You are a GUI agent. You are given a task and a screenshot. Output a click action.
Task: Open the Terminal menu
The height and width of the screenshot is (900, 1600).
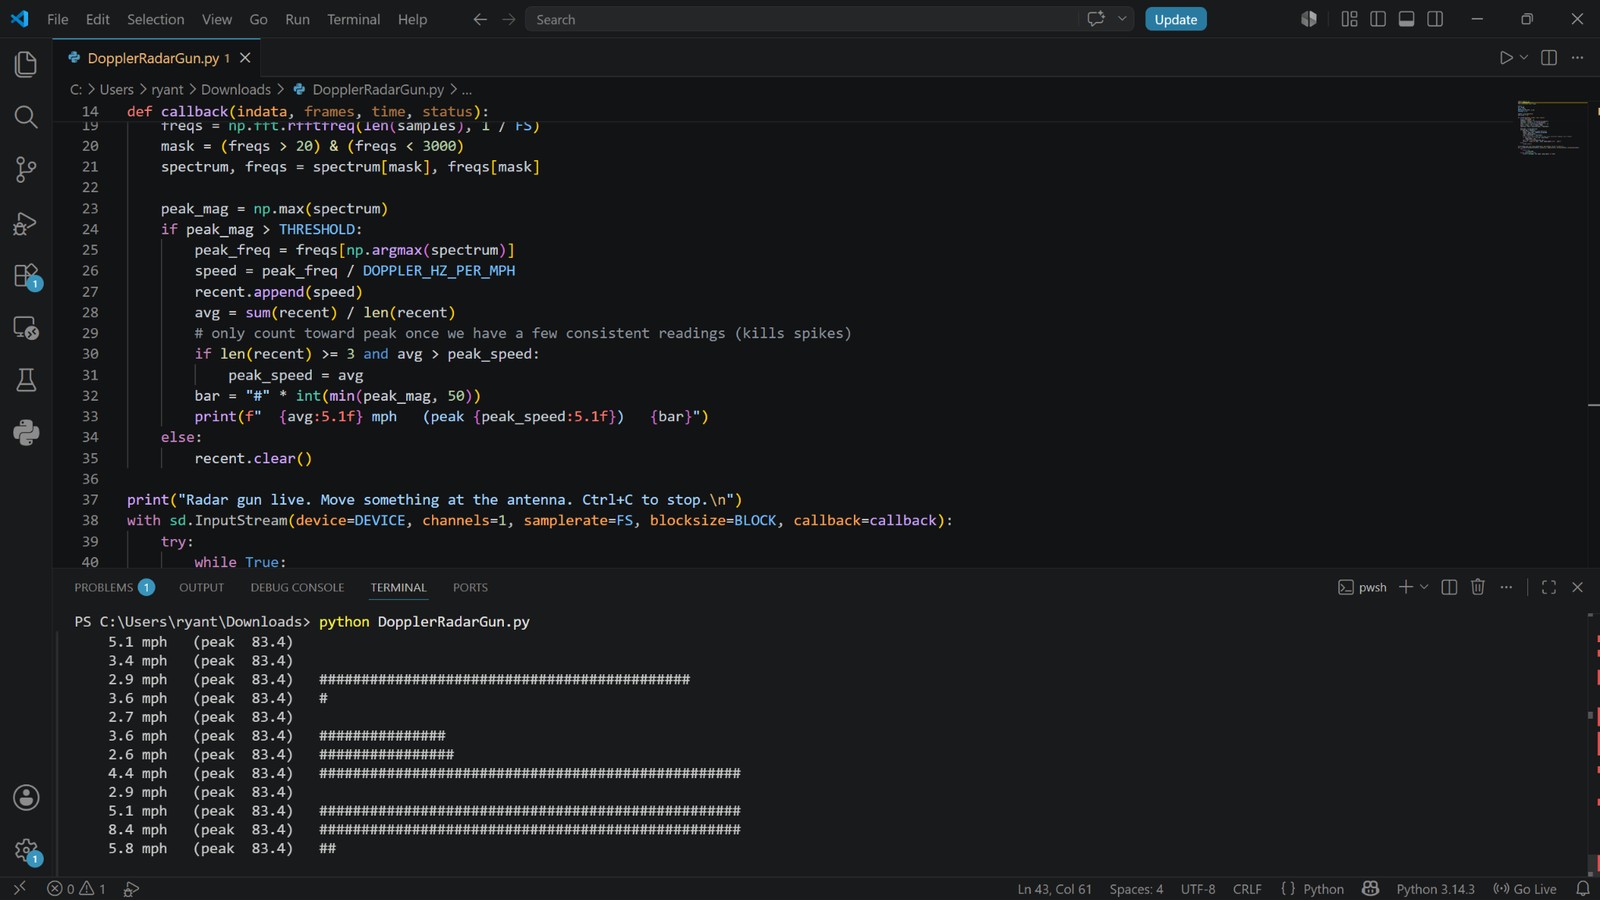pyautogui.click(x=353, y=19)
